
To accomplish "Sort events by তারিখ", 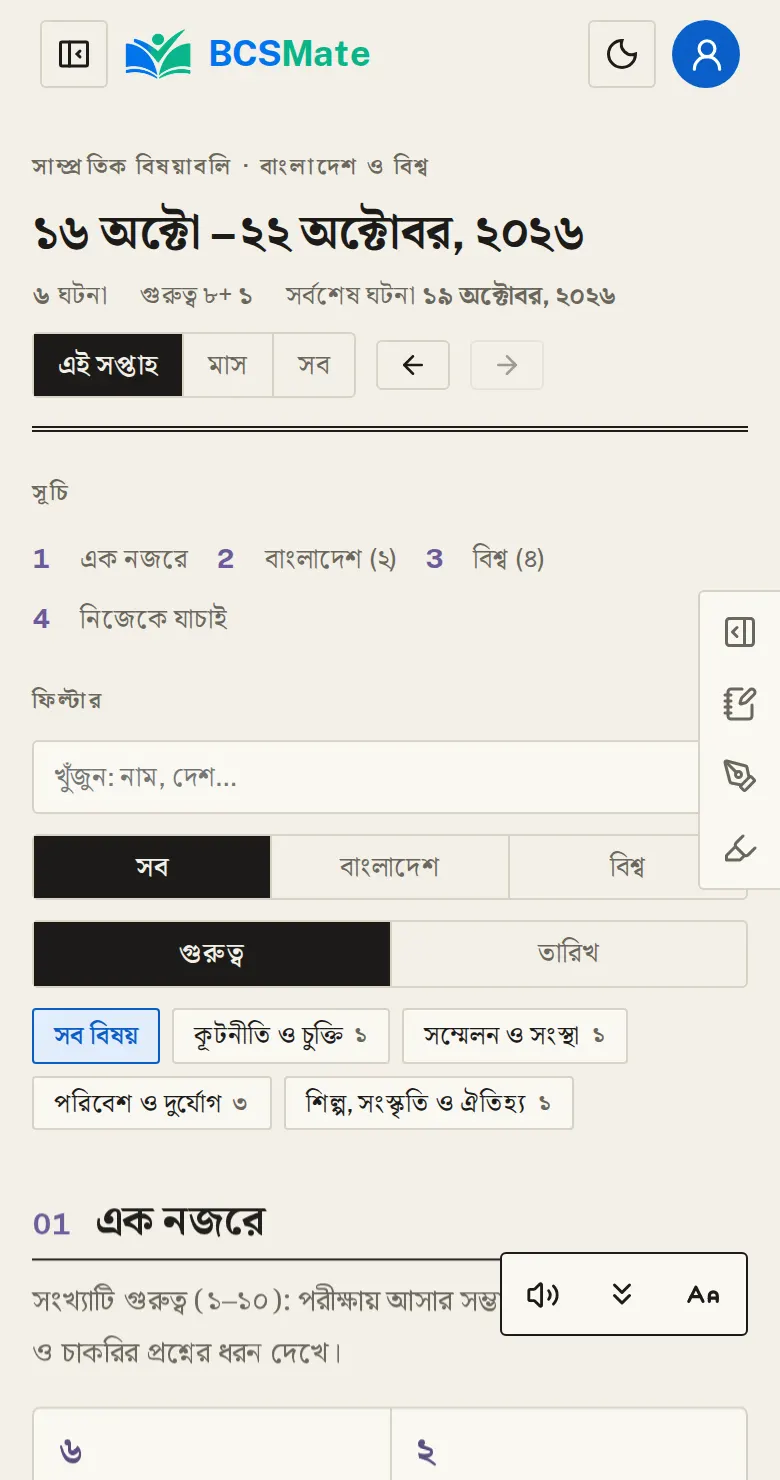I will (x=568, y=953).
